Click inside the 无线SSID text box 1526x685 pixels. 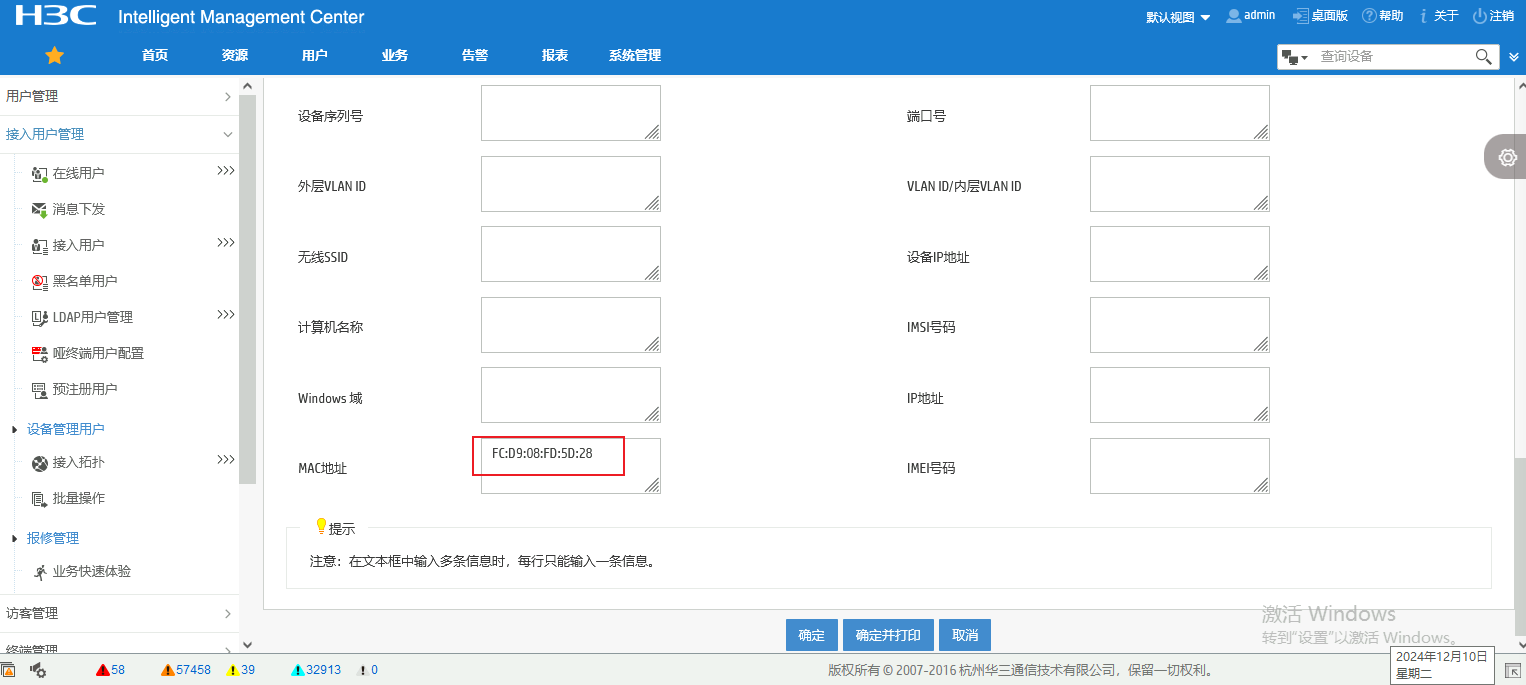click(571, 254)
